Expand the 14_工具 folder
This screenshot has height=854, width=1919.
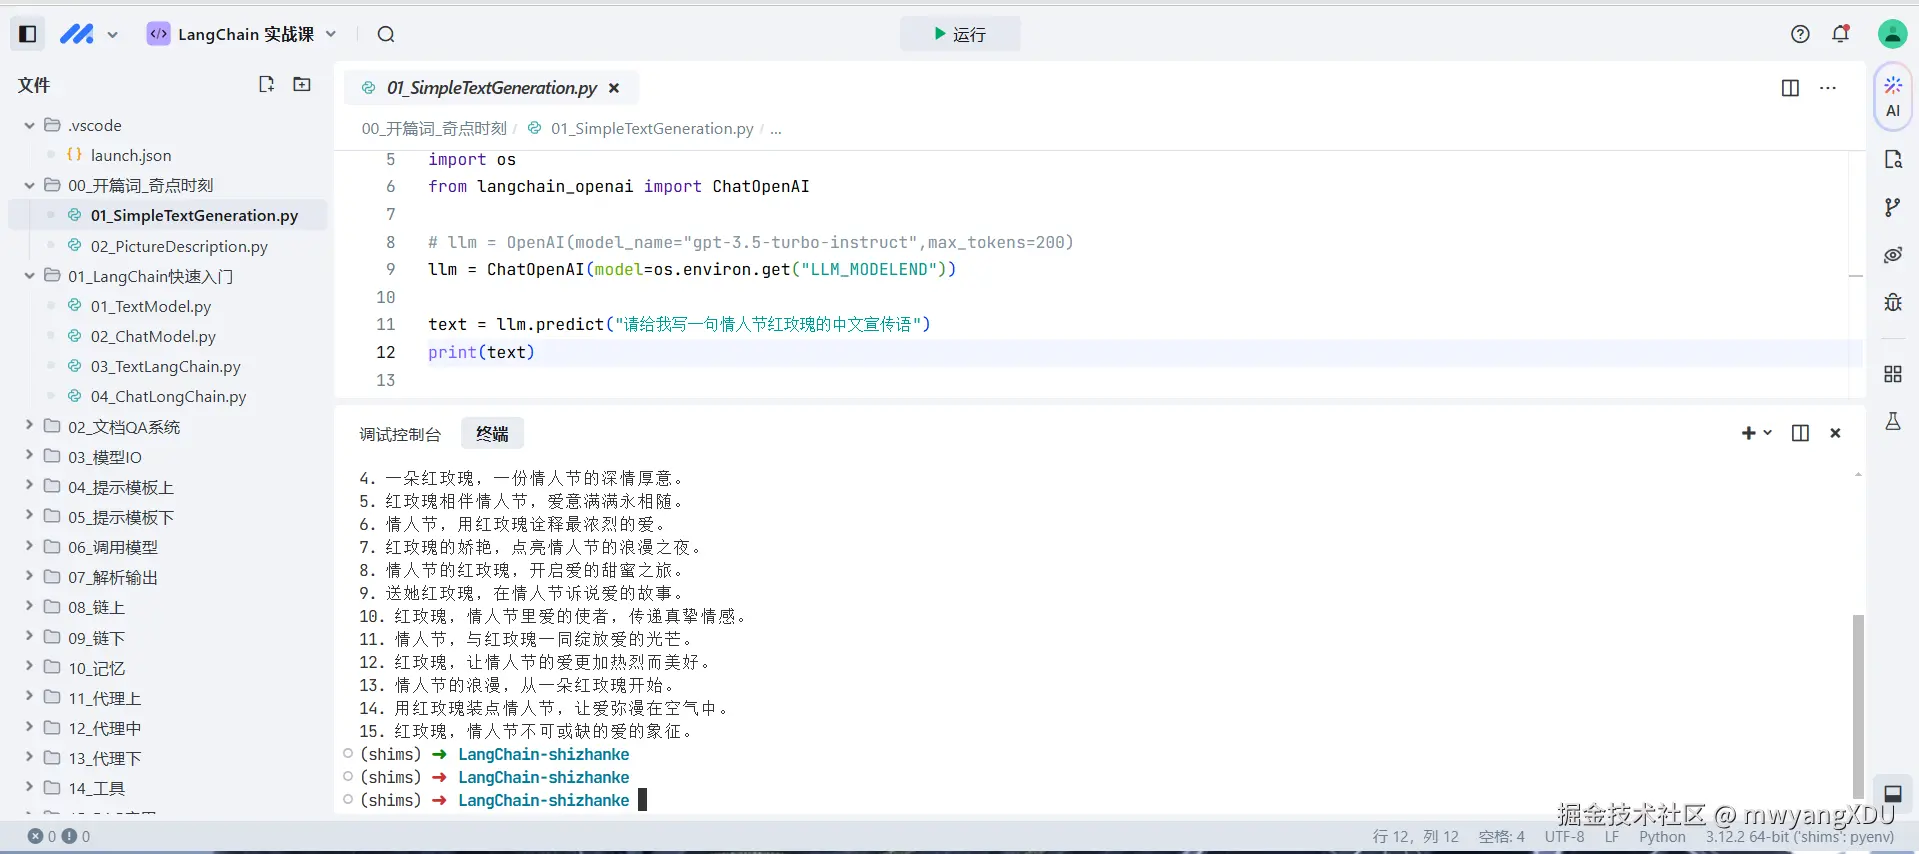click(x=29, y=787)
